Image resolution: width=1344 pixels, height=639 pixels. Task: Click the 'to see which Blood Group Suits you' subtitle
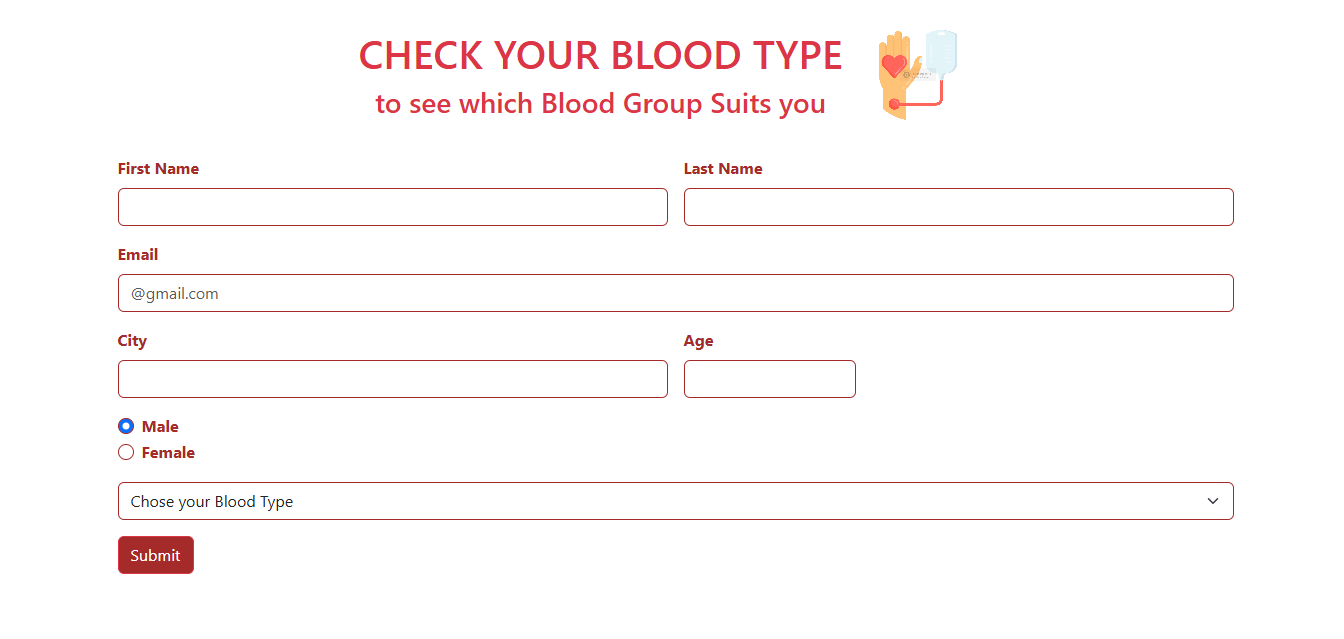click(x=600, y=103)
